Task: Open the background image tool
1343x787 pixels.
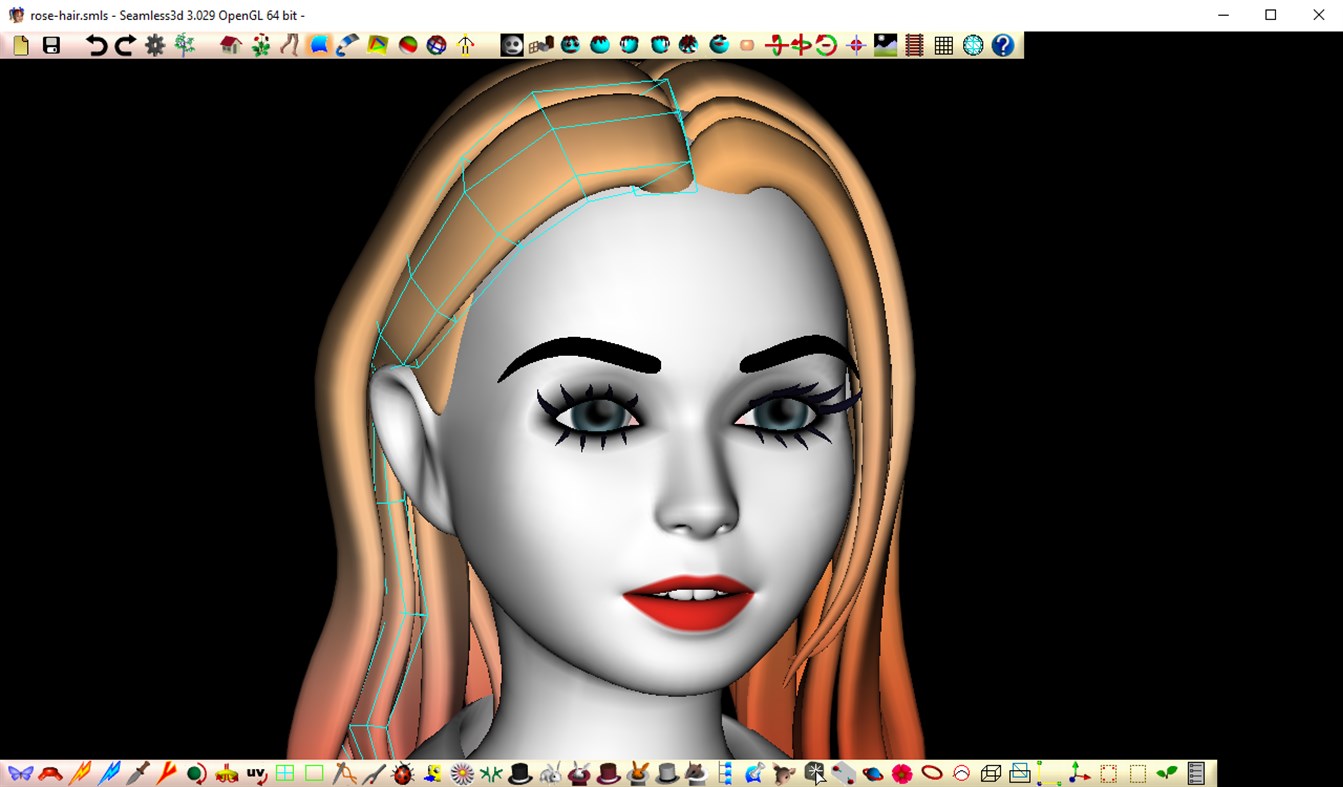Action: (884, 44)
